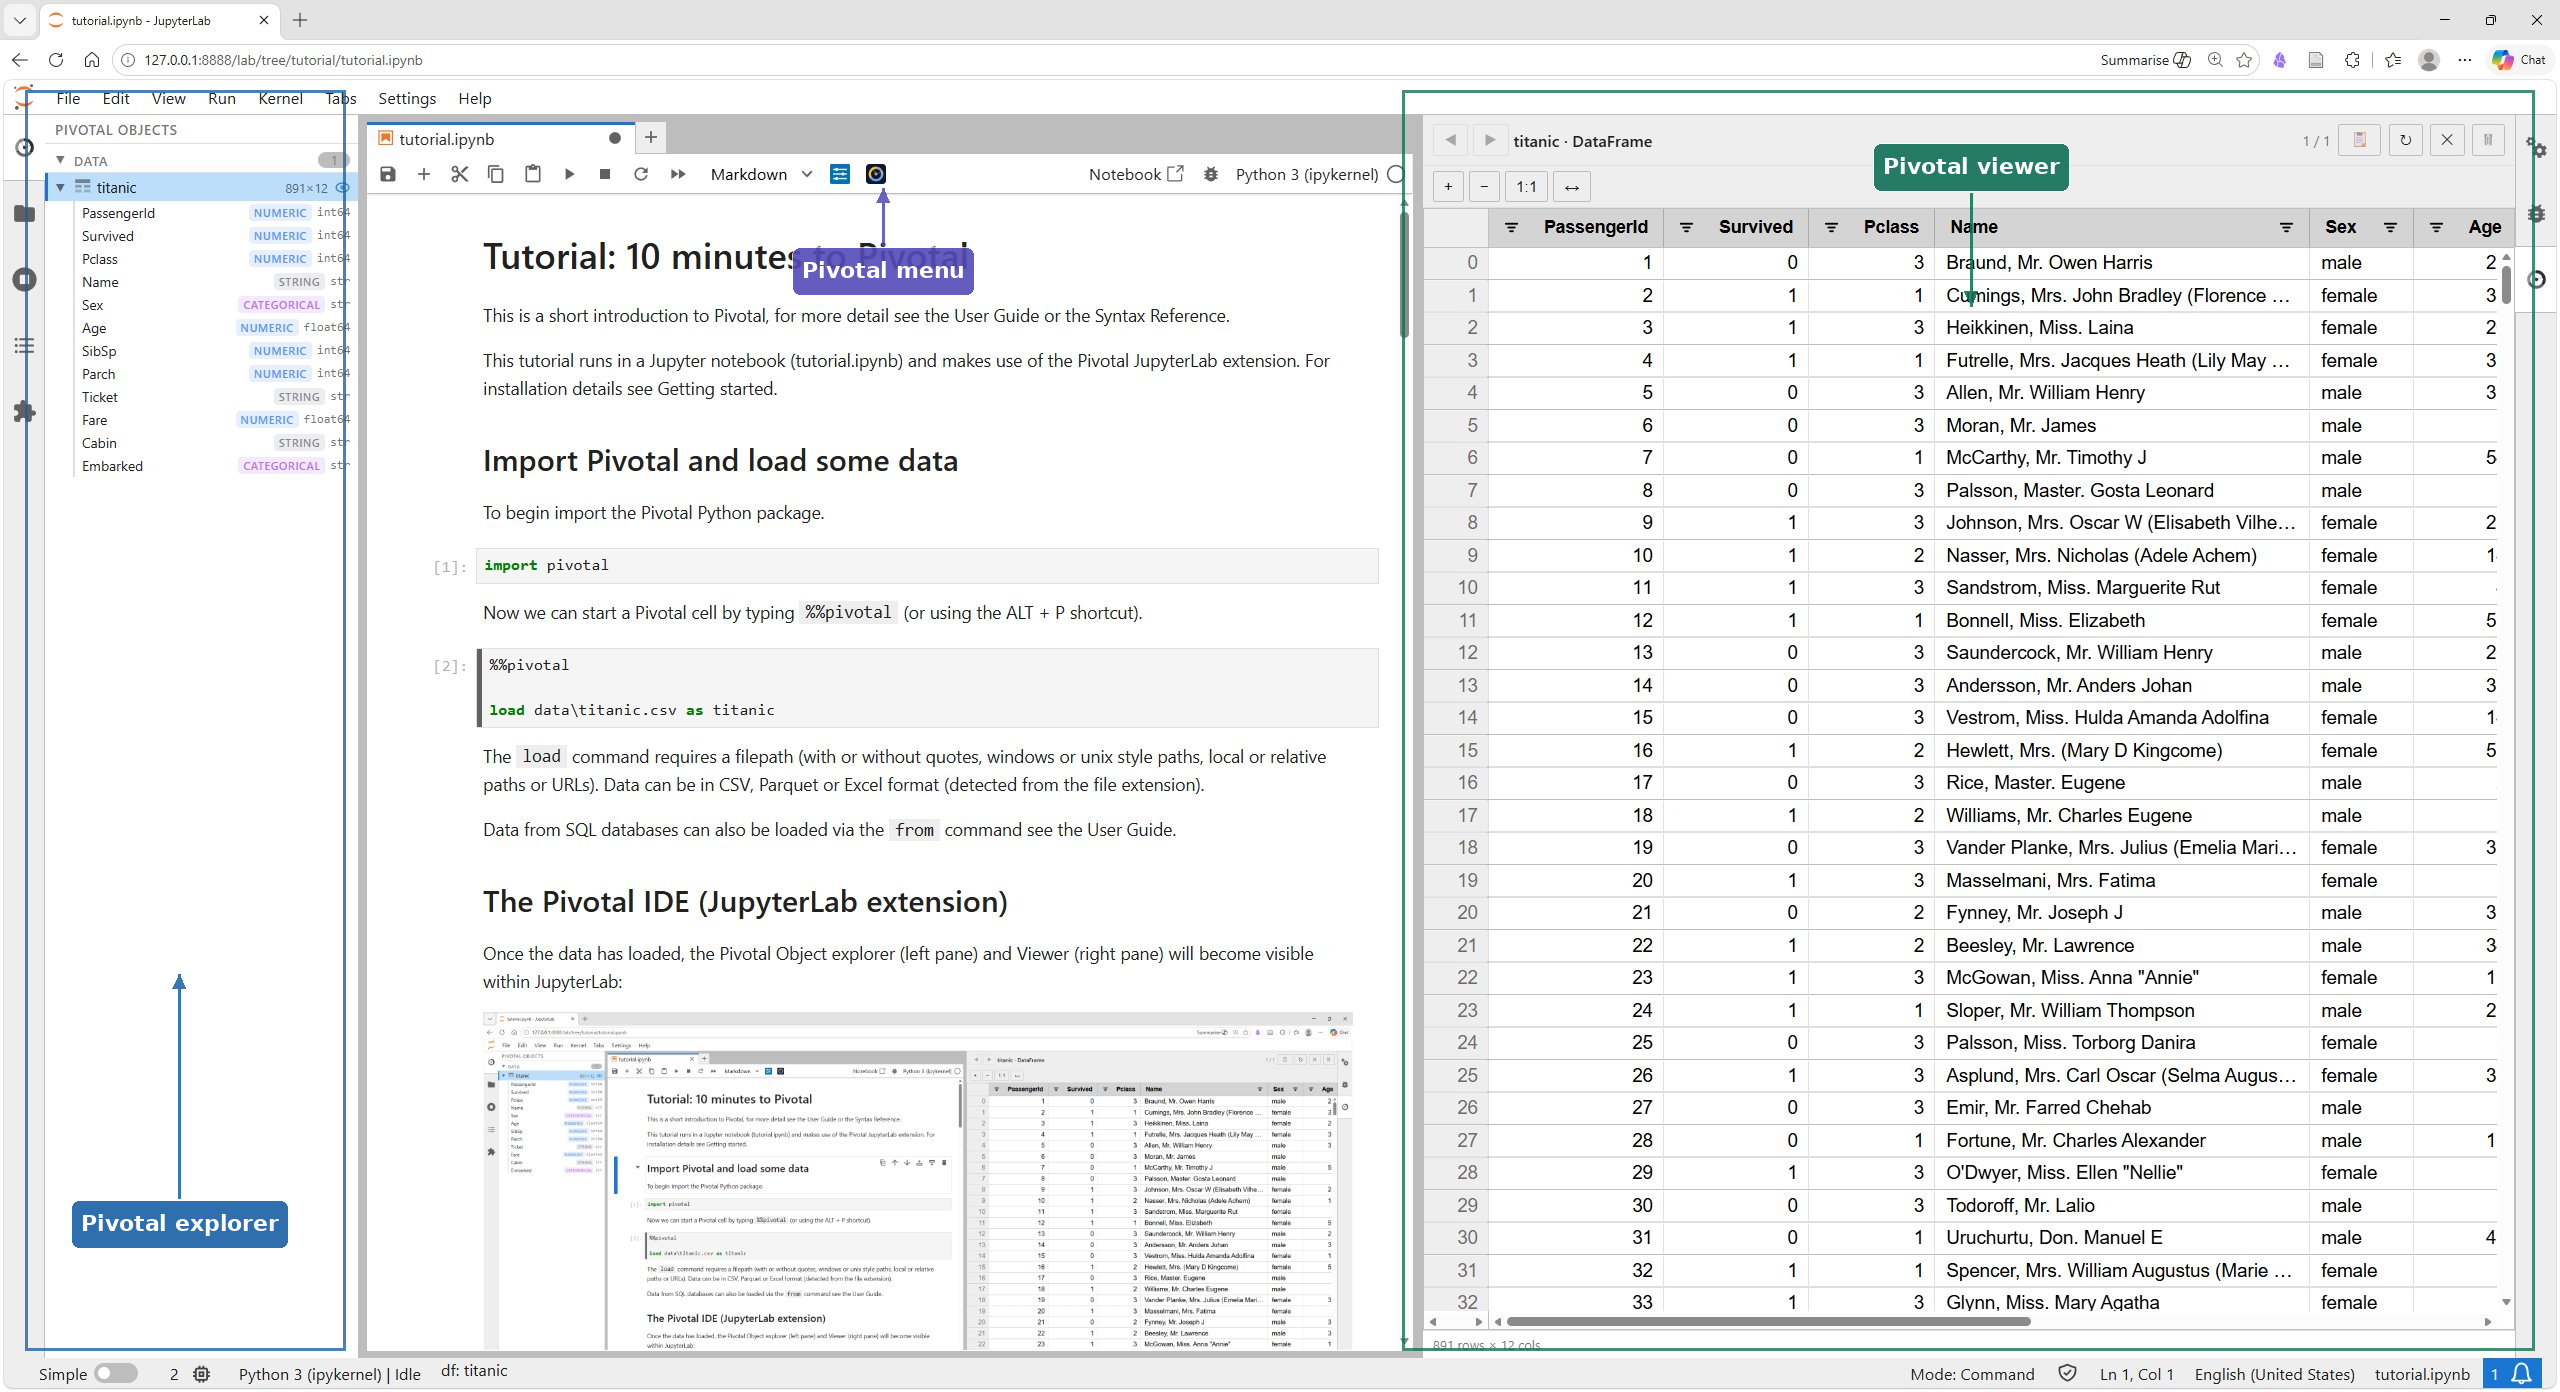Zoom out the viewer with minus button
The height and width of the screenshot is (1392, 2560).
pyautogui.click(x=1484, y=186)
